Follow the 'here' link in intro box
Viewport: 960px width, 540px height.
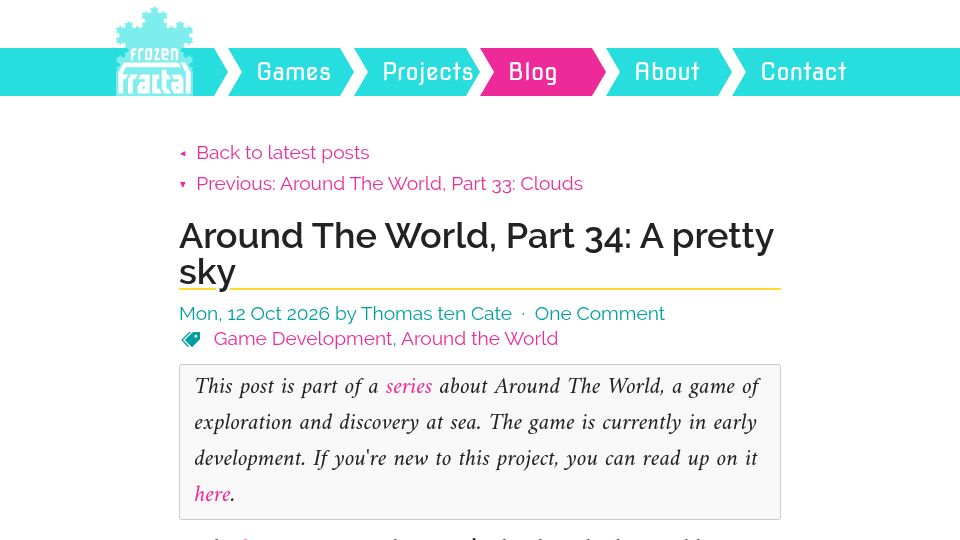[212, 494]
